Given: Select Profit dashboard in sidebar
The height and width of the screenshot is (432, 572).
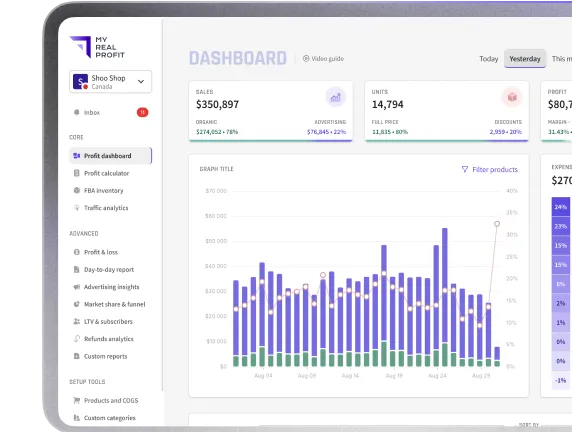Looking at the screenshot, I should click(x=110, y=156).
